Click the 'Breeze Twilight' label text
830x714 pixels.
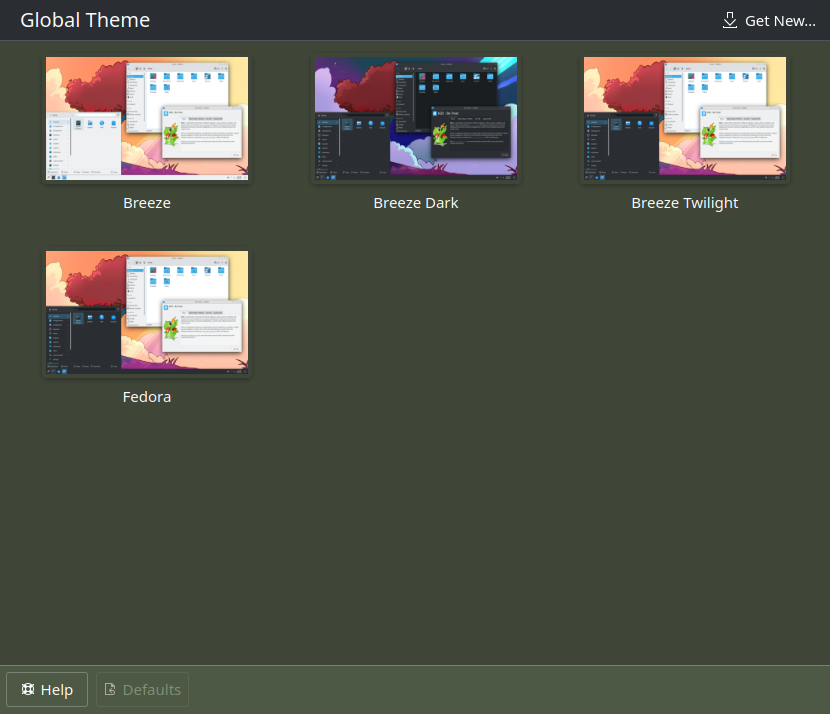[684, 203]
